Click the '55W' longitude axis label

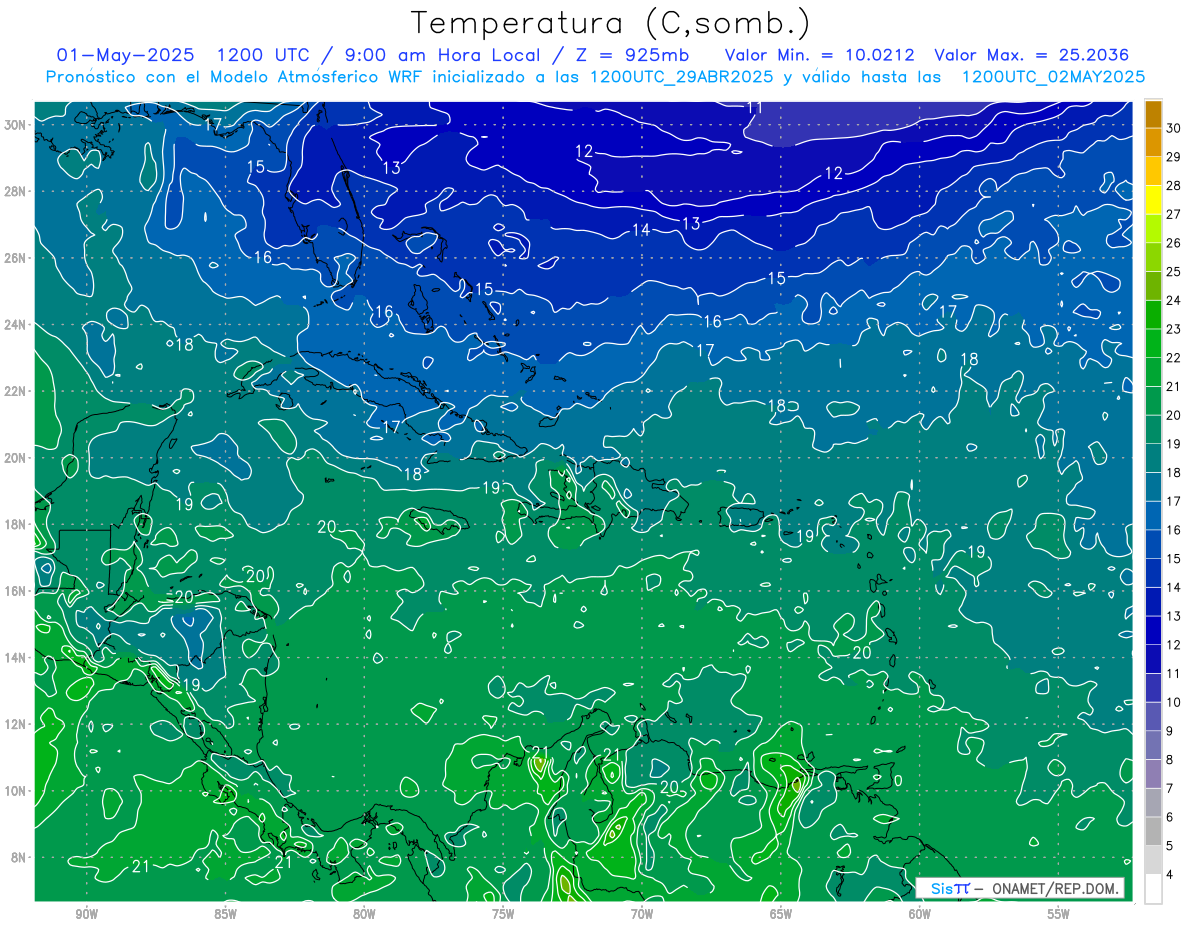pyautogui.click(x=1058, y=914)
